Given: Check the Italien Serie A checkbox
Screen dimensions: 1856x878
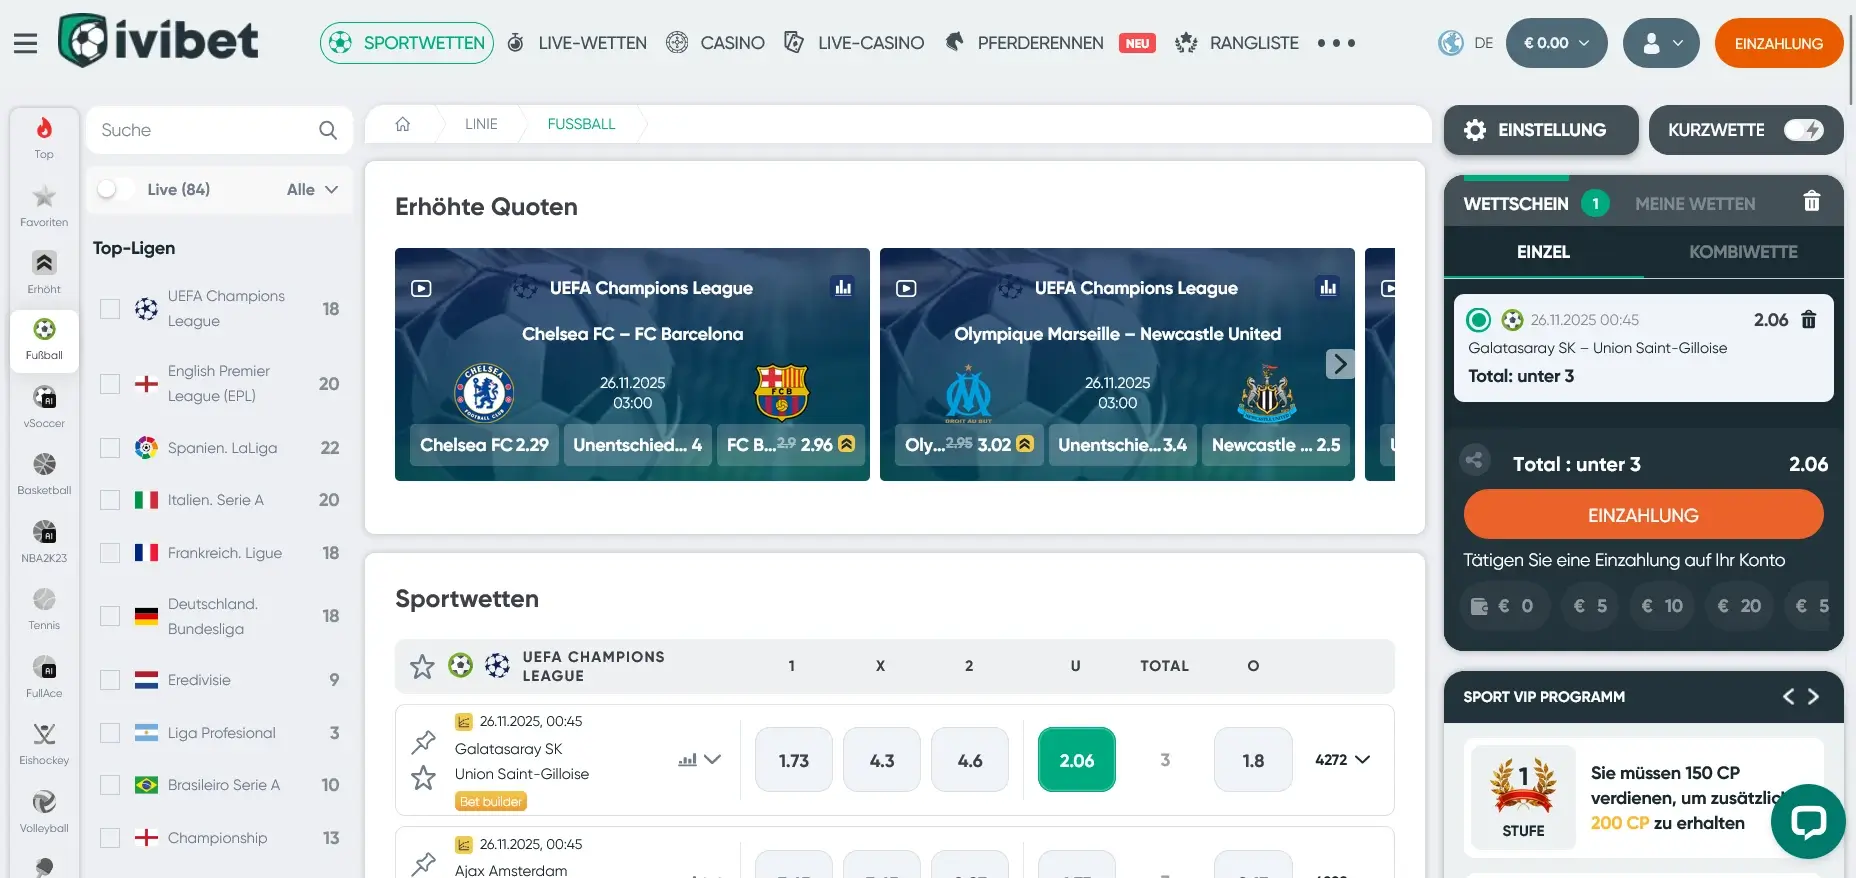Looking at the screenshot, I should pyautogui.click(x=110, y=500).
